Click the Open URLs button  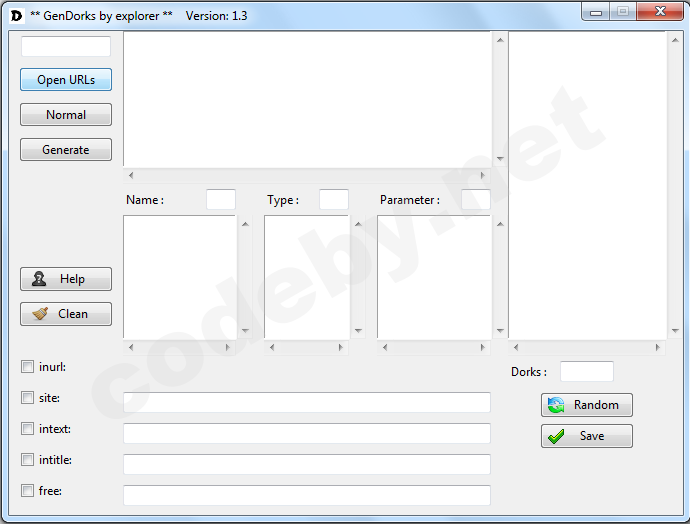[x=66, y=80]
